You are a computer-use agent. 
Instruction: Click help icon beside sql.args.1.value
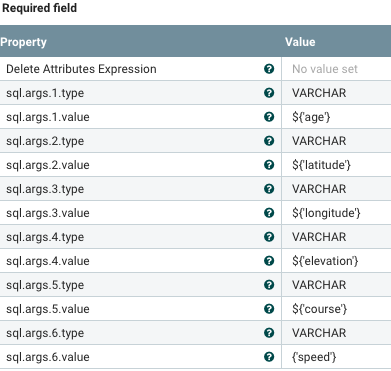click(x=269, y=117)
